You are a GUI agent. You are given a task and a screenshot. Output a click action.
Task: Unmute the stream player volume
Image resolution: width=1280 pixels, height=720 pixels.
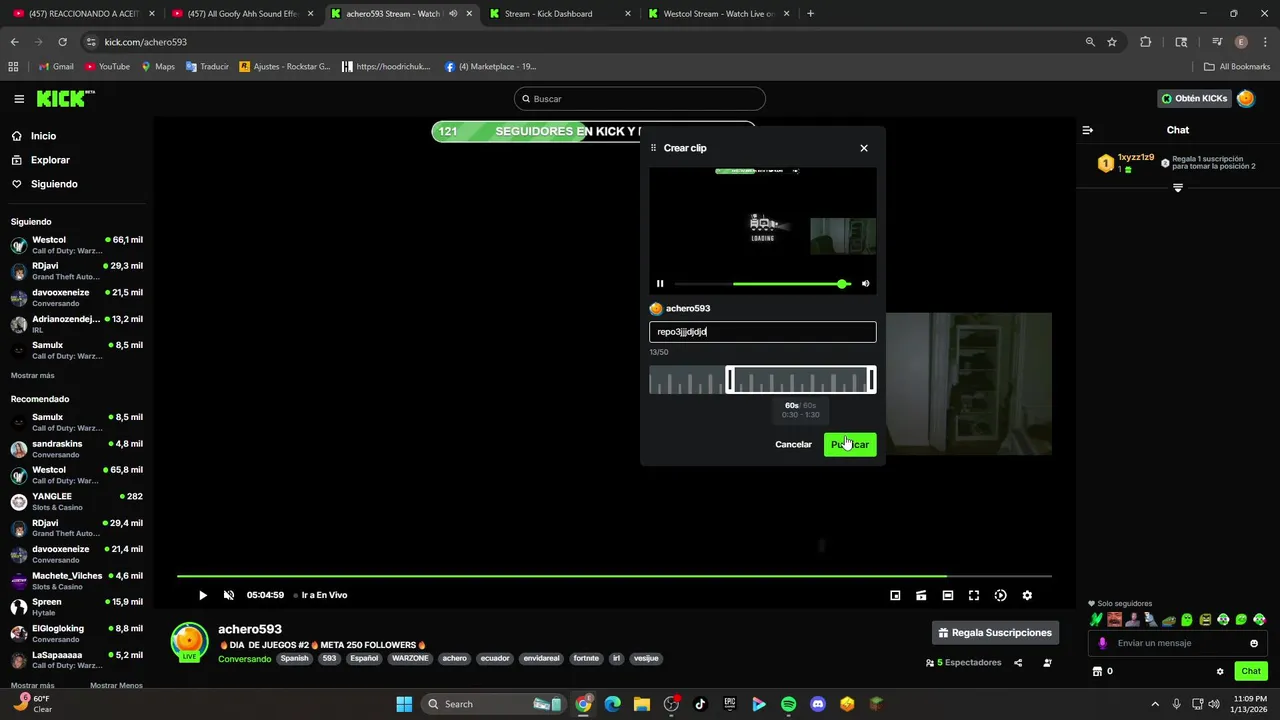[229, 595]
